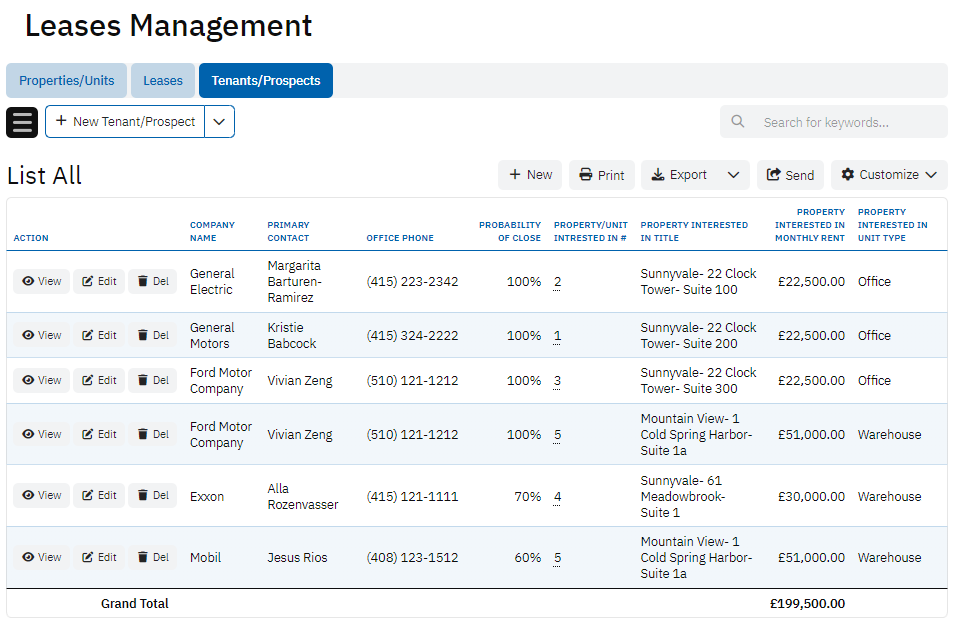Click the Print button with printer icon

click(x=602, y=175)
